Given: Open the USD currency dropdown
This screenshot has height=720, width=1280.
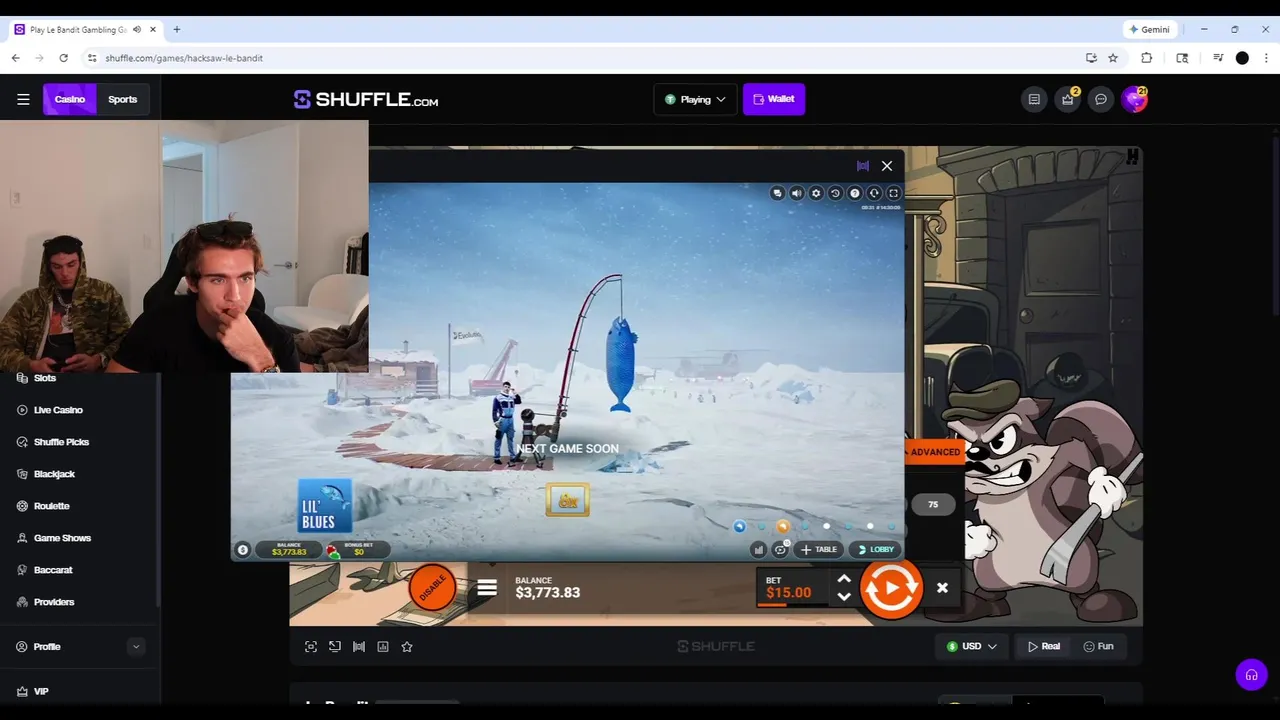Looking at the screenshot, I should pyautogui.click(x=972, y=646).
